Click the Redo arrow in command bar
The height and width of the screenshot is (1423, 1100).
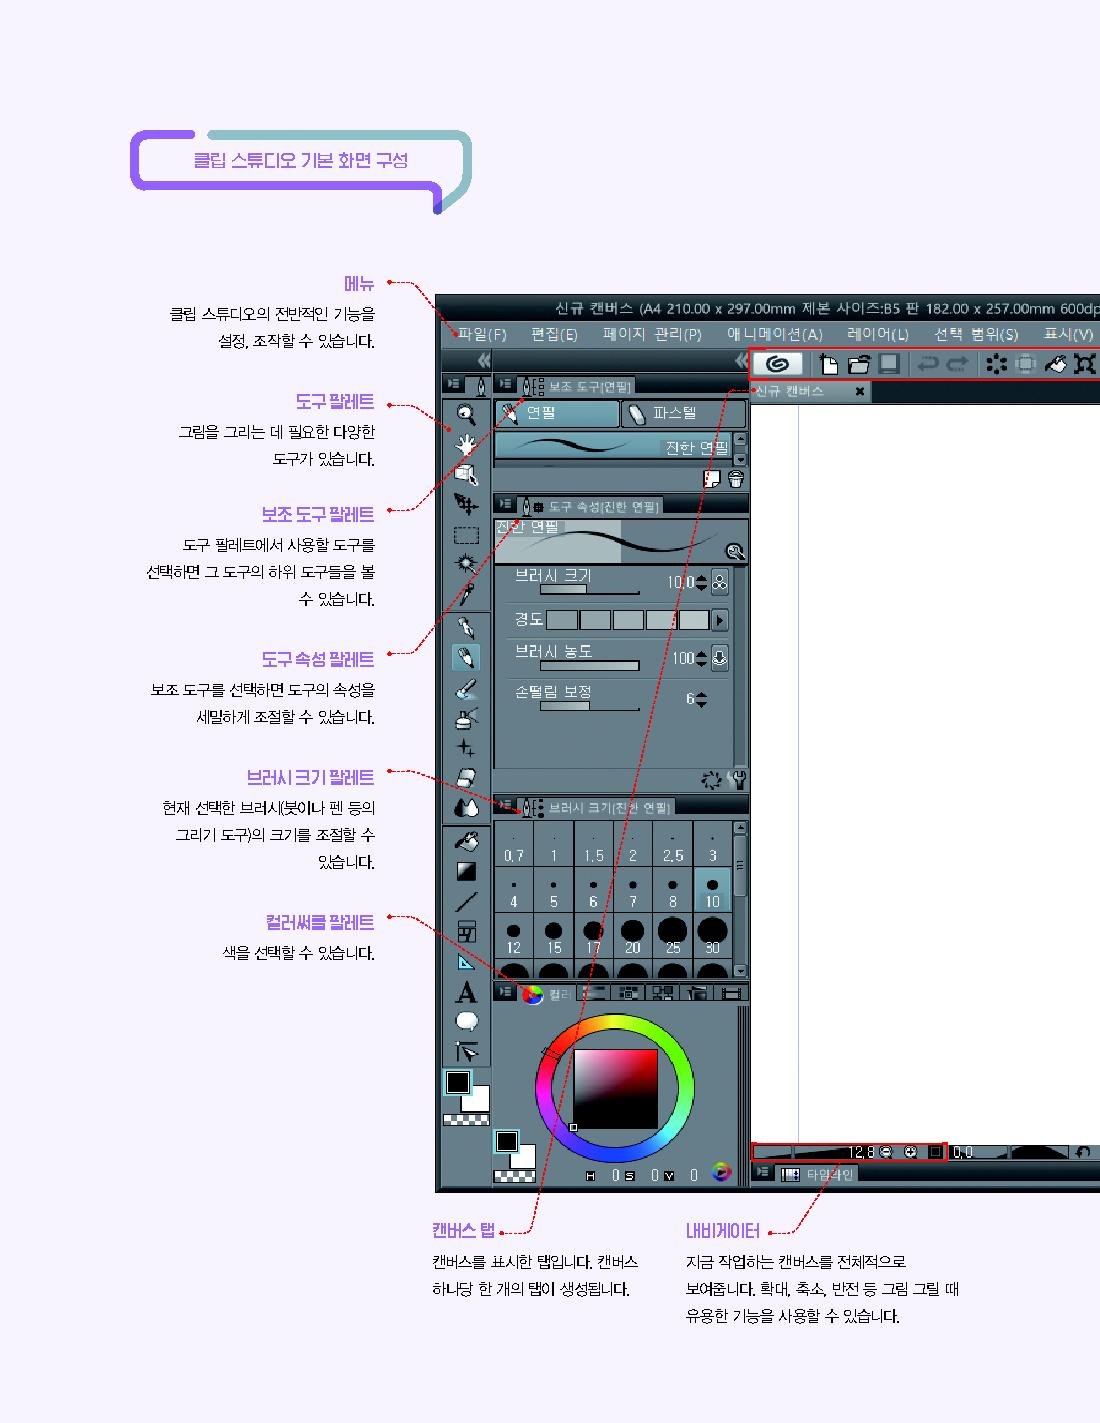pos(958,364)
